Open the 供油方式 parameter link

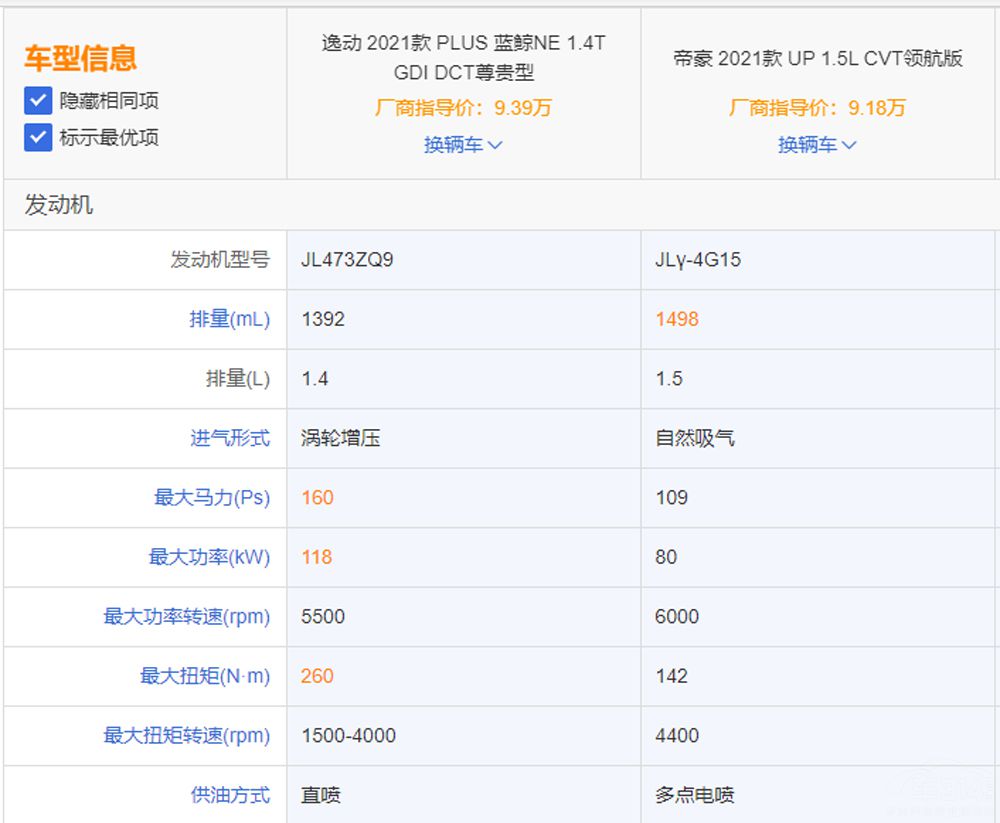[230, 794]
